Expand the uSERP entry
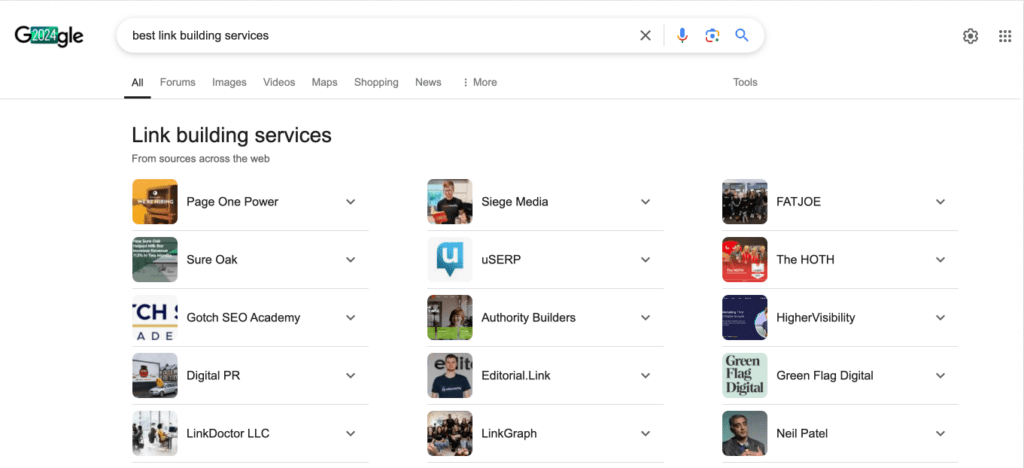Screen dimensions: 1024x468 [x=646, y=260]
